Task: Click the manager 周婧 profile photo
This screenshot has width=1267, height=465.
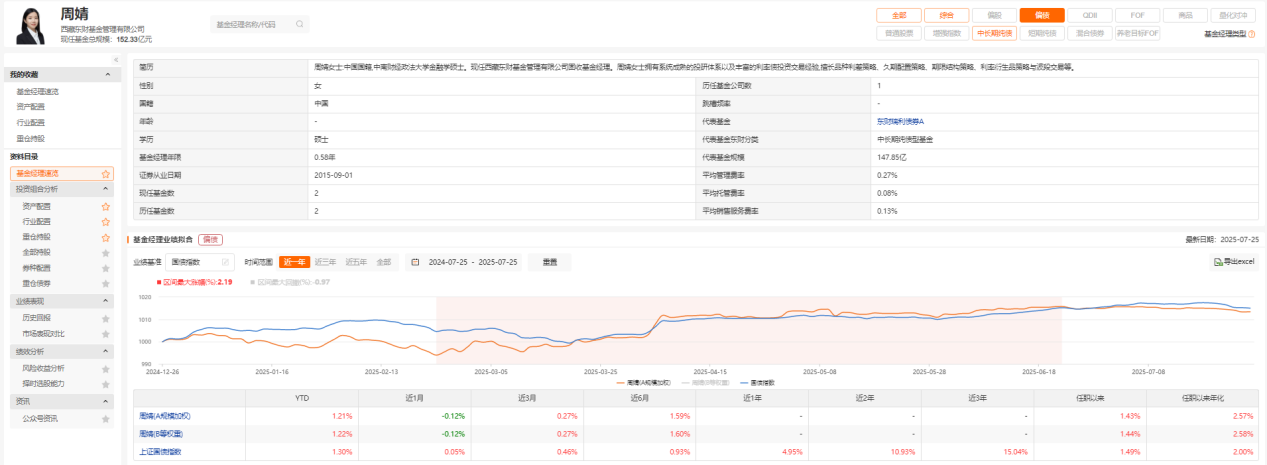Action: coord(31,25)
